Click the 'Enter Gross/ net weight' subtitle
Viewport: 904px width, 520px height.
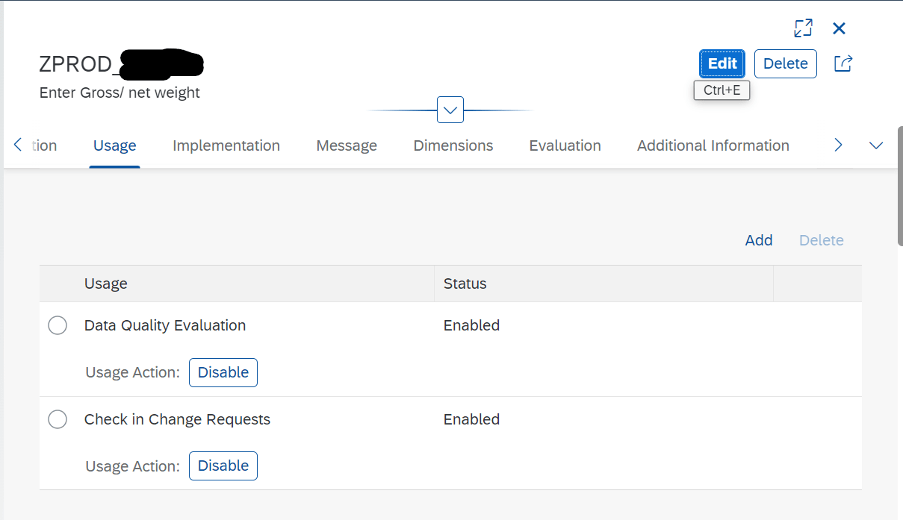pos(119,93)
